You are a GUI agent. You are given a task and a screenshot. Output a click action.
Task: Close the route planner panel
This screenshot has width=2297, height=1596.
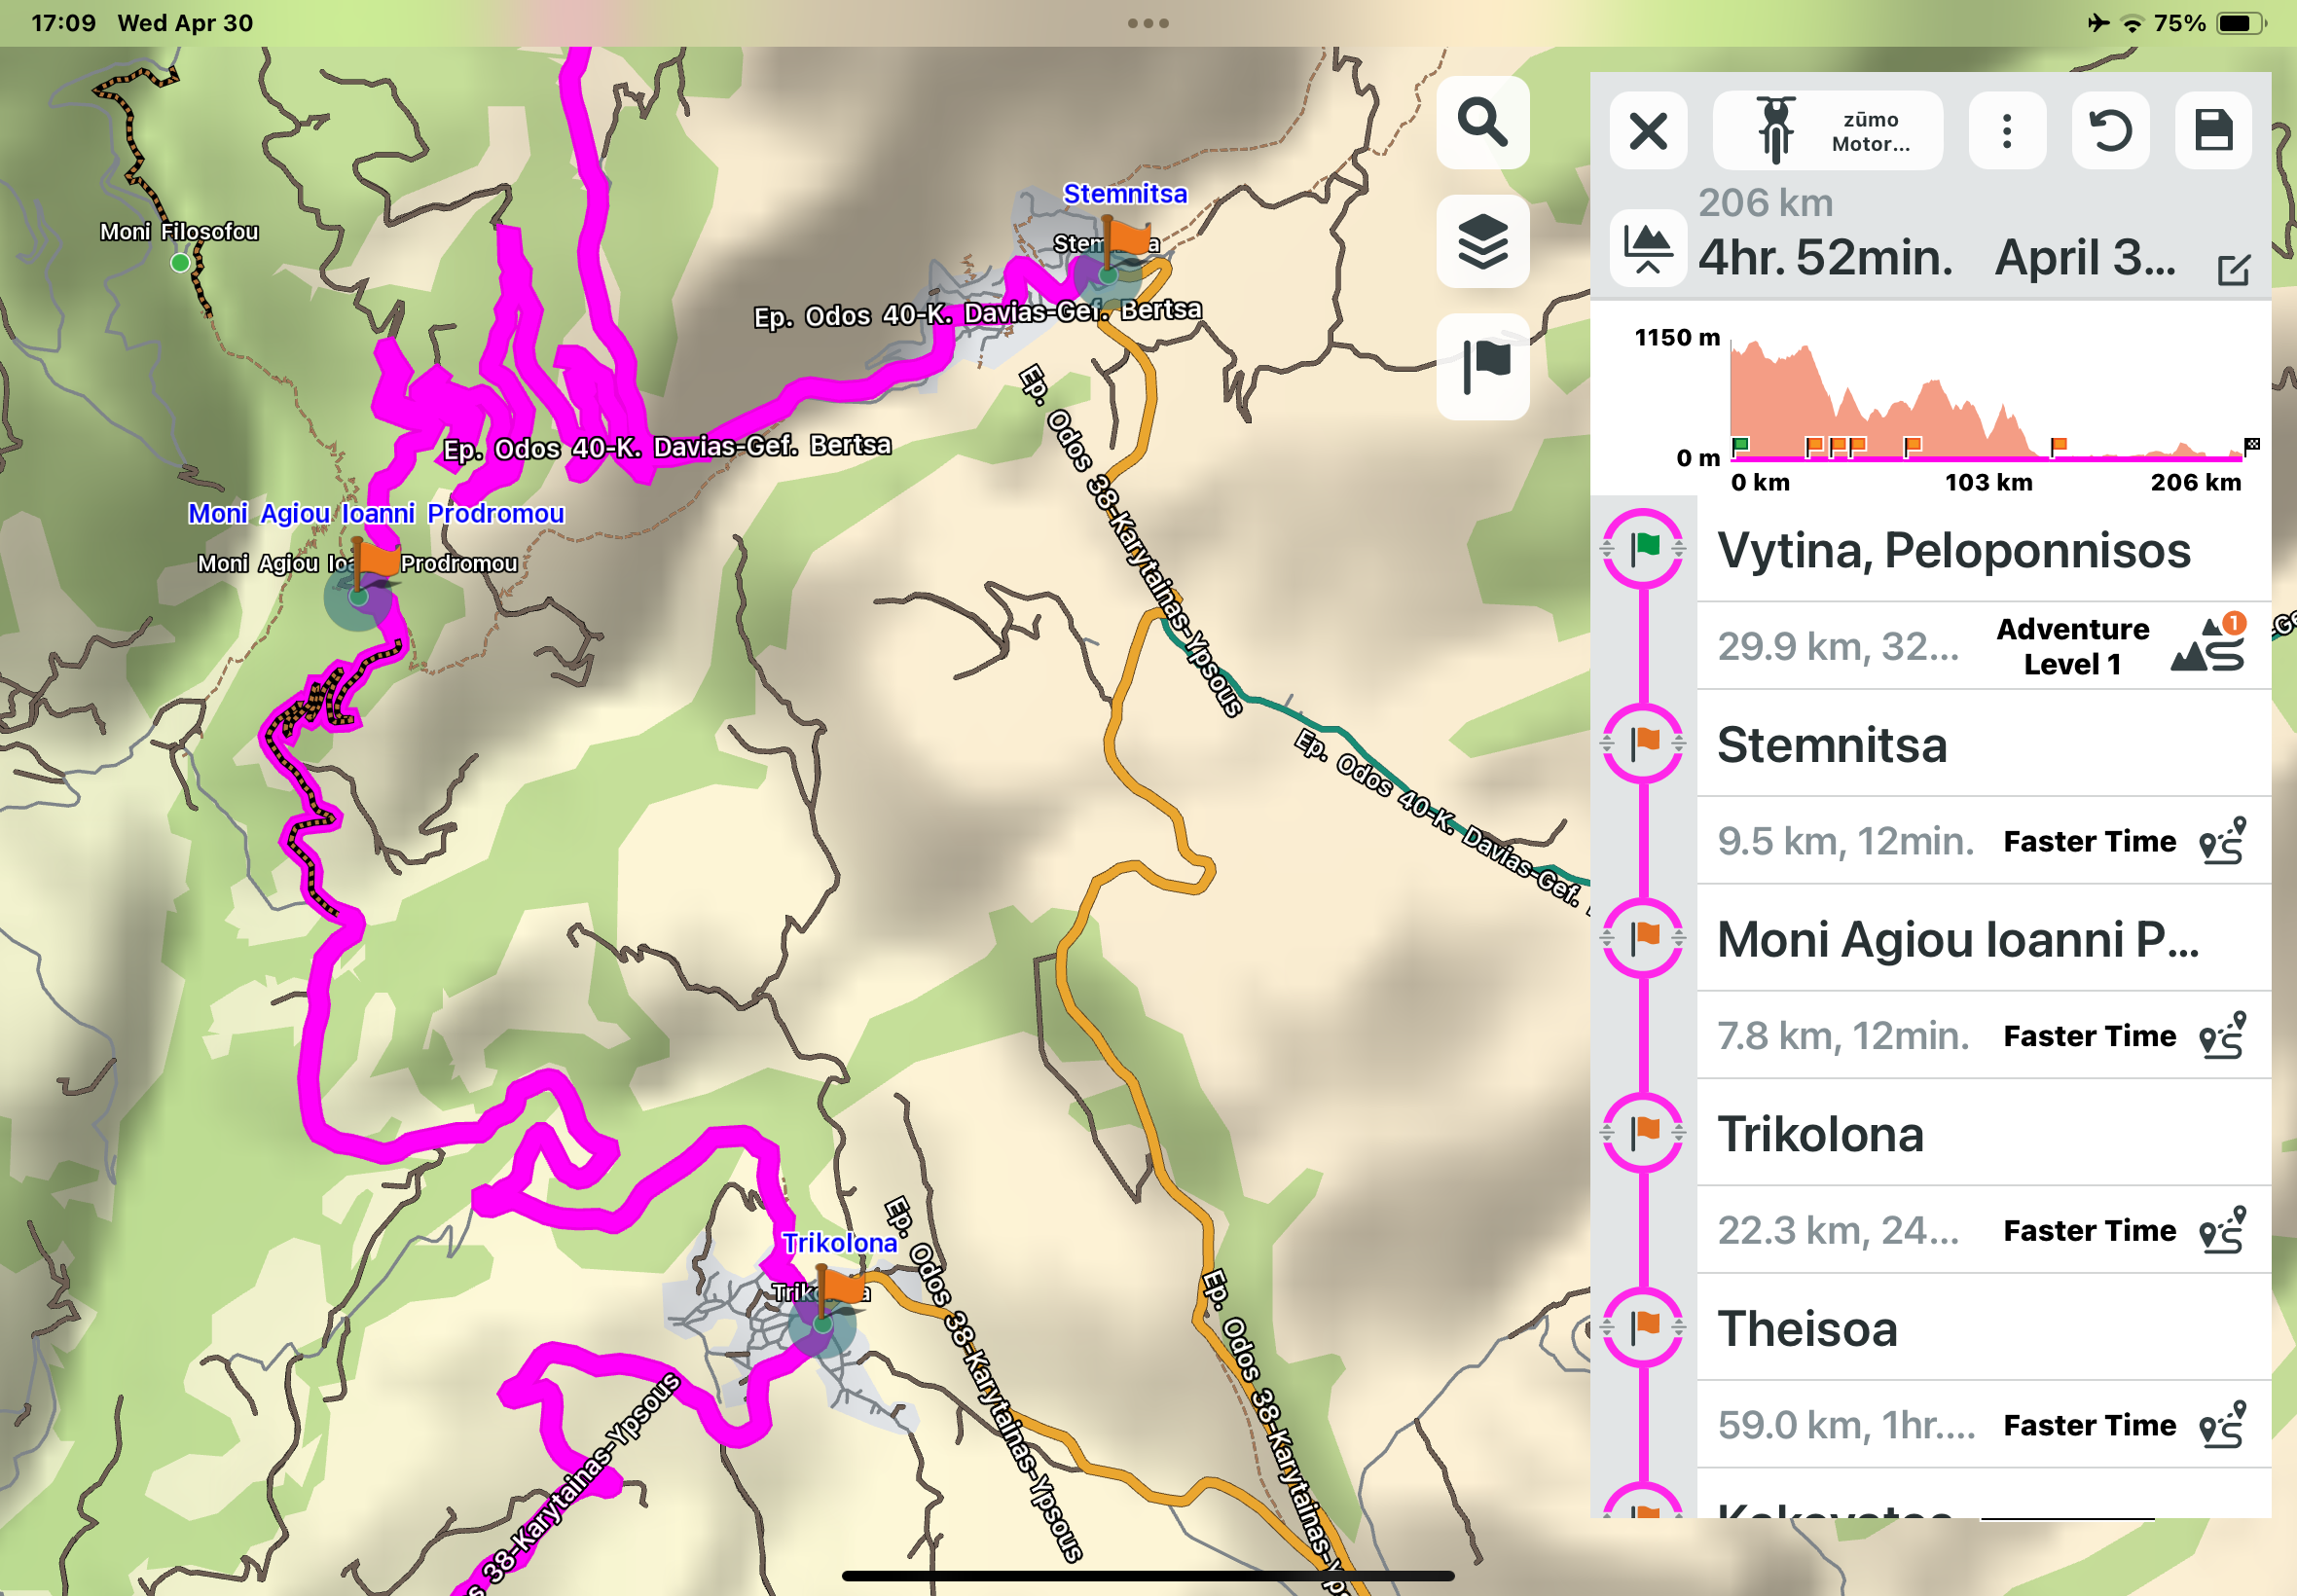[x=1648, y=131]
